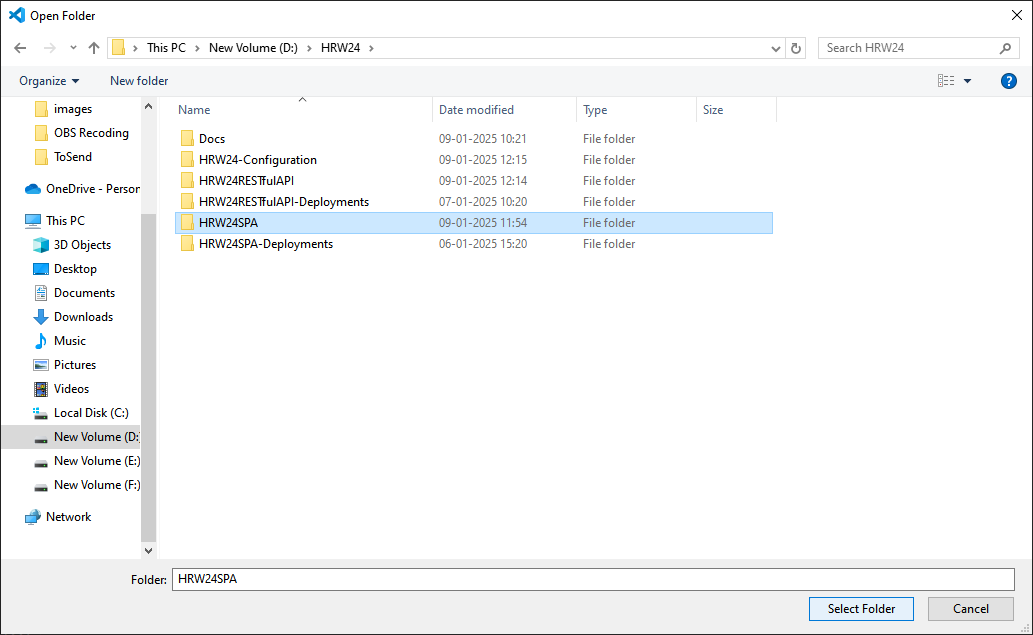Refresh the HRW24 folder listing
1033x635 pixels.
[x=796, y=48]
